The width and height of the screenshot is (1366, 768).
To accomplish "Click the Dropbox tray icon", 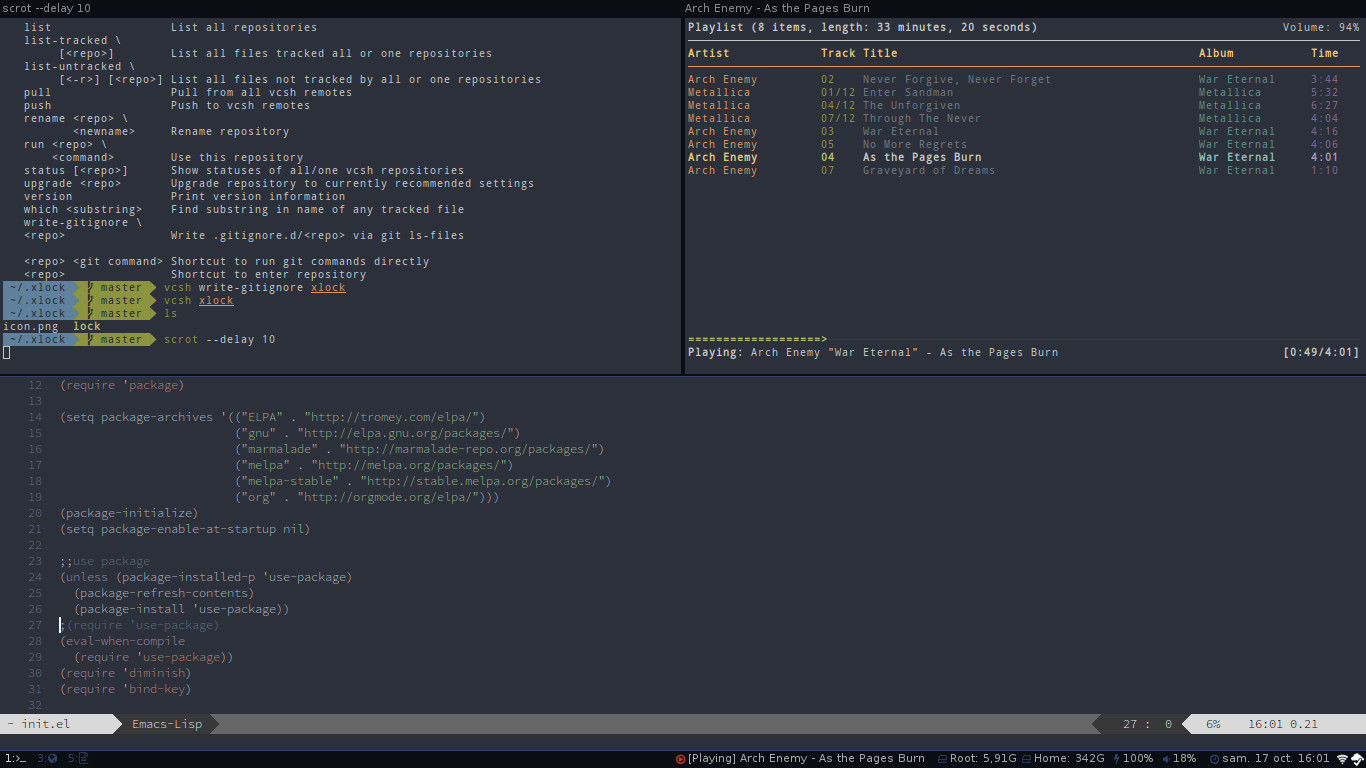I will click(1357, 759).
